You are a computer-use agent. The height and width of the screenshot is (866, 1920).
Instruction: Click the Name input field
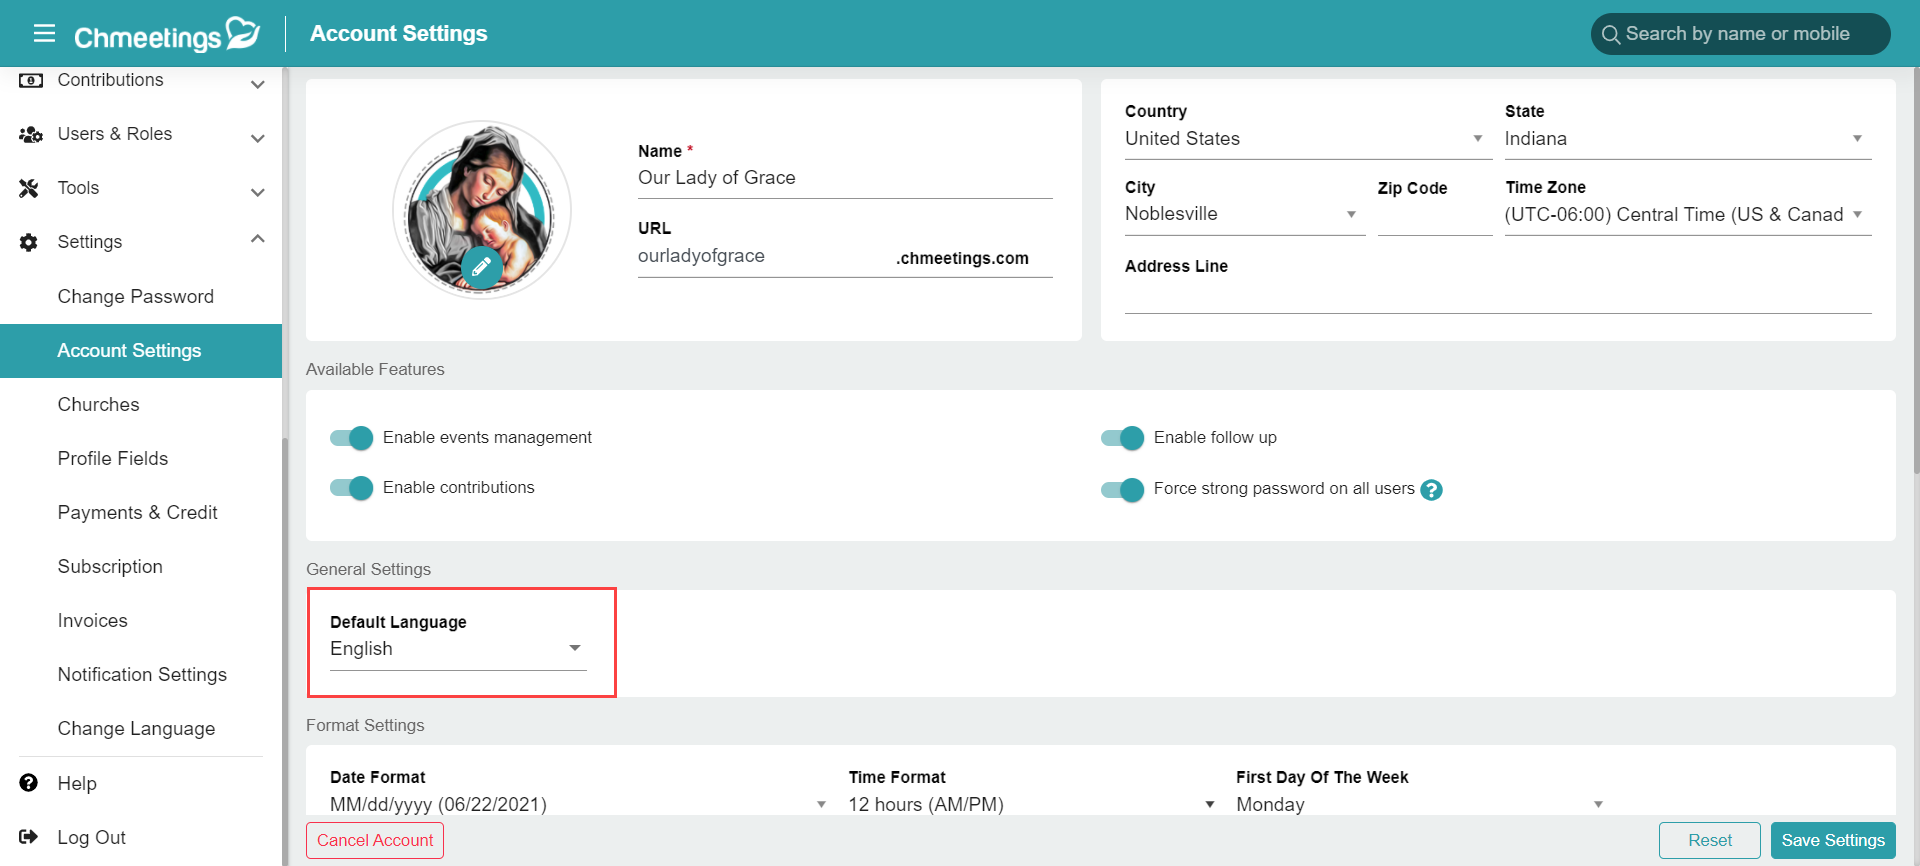click(845, 178)
